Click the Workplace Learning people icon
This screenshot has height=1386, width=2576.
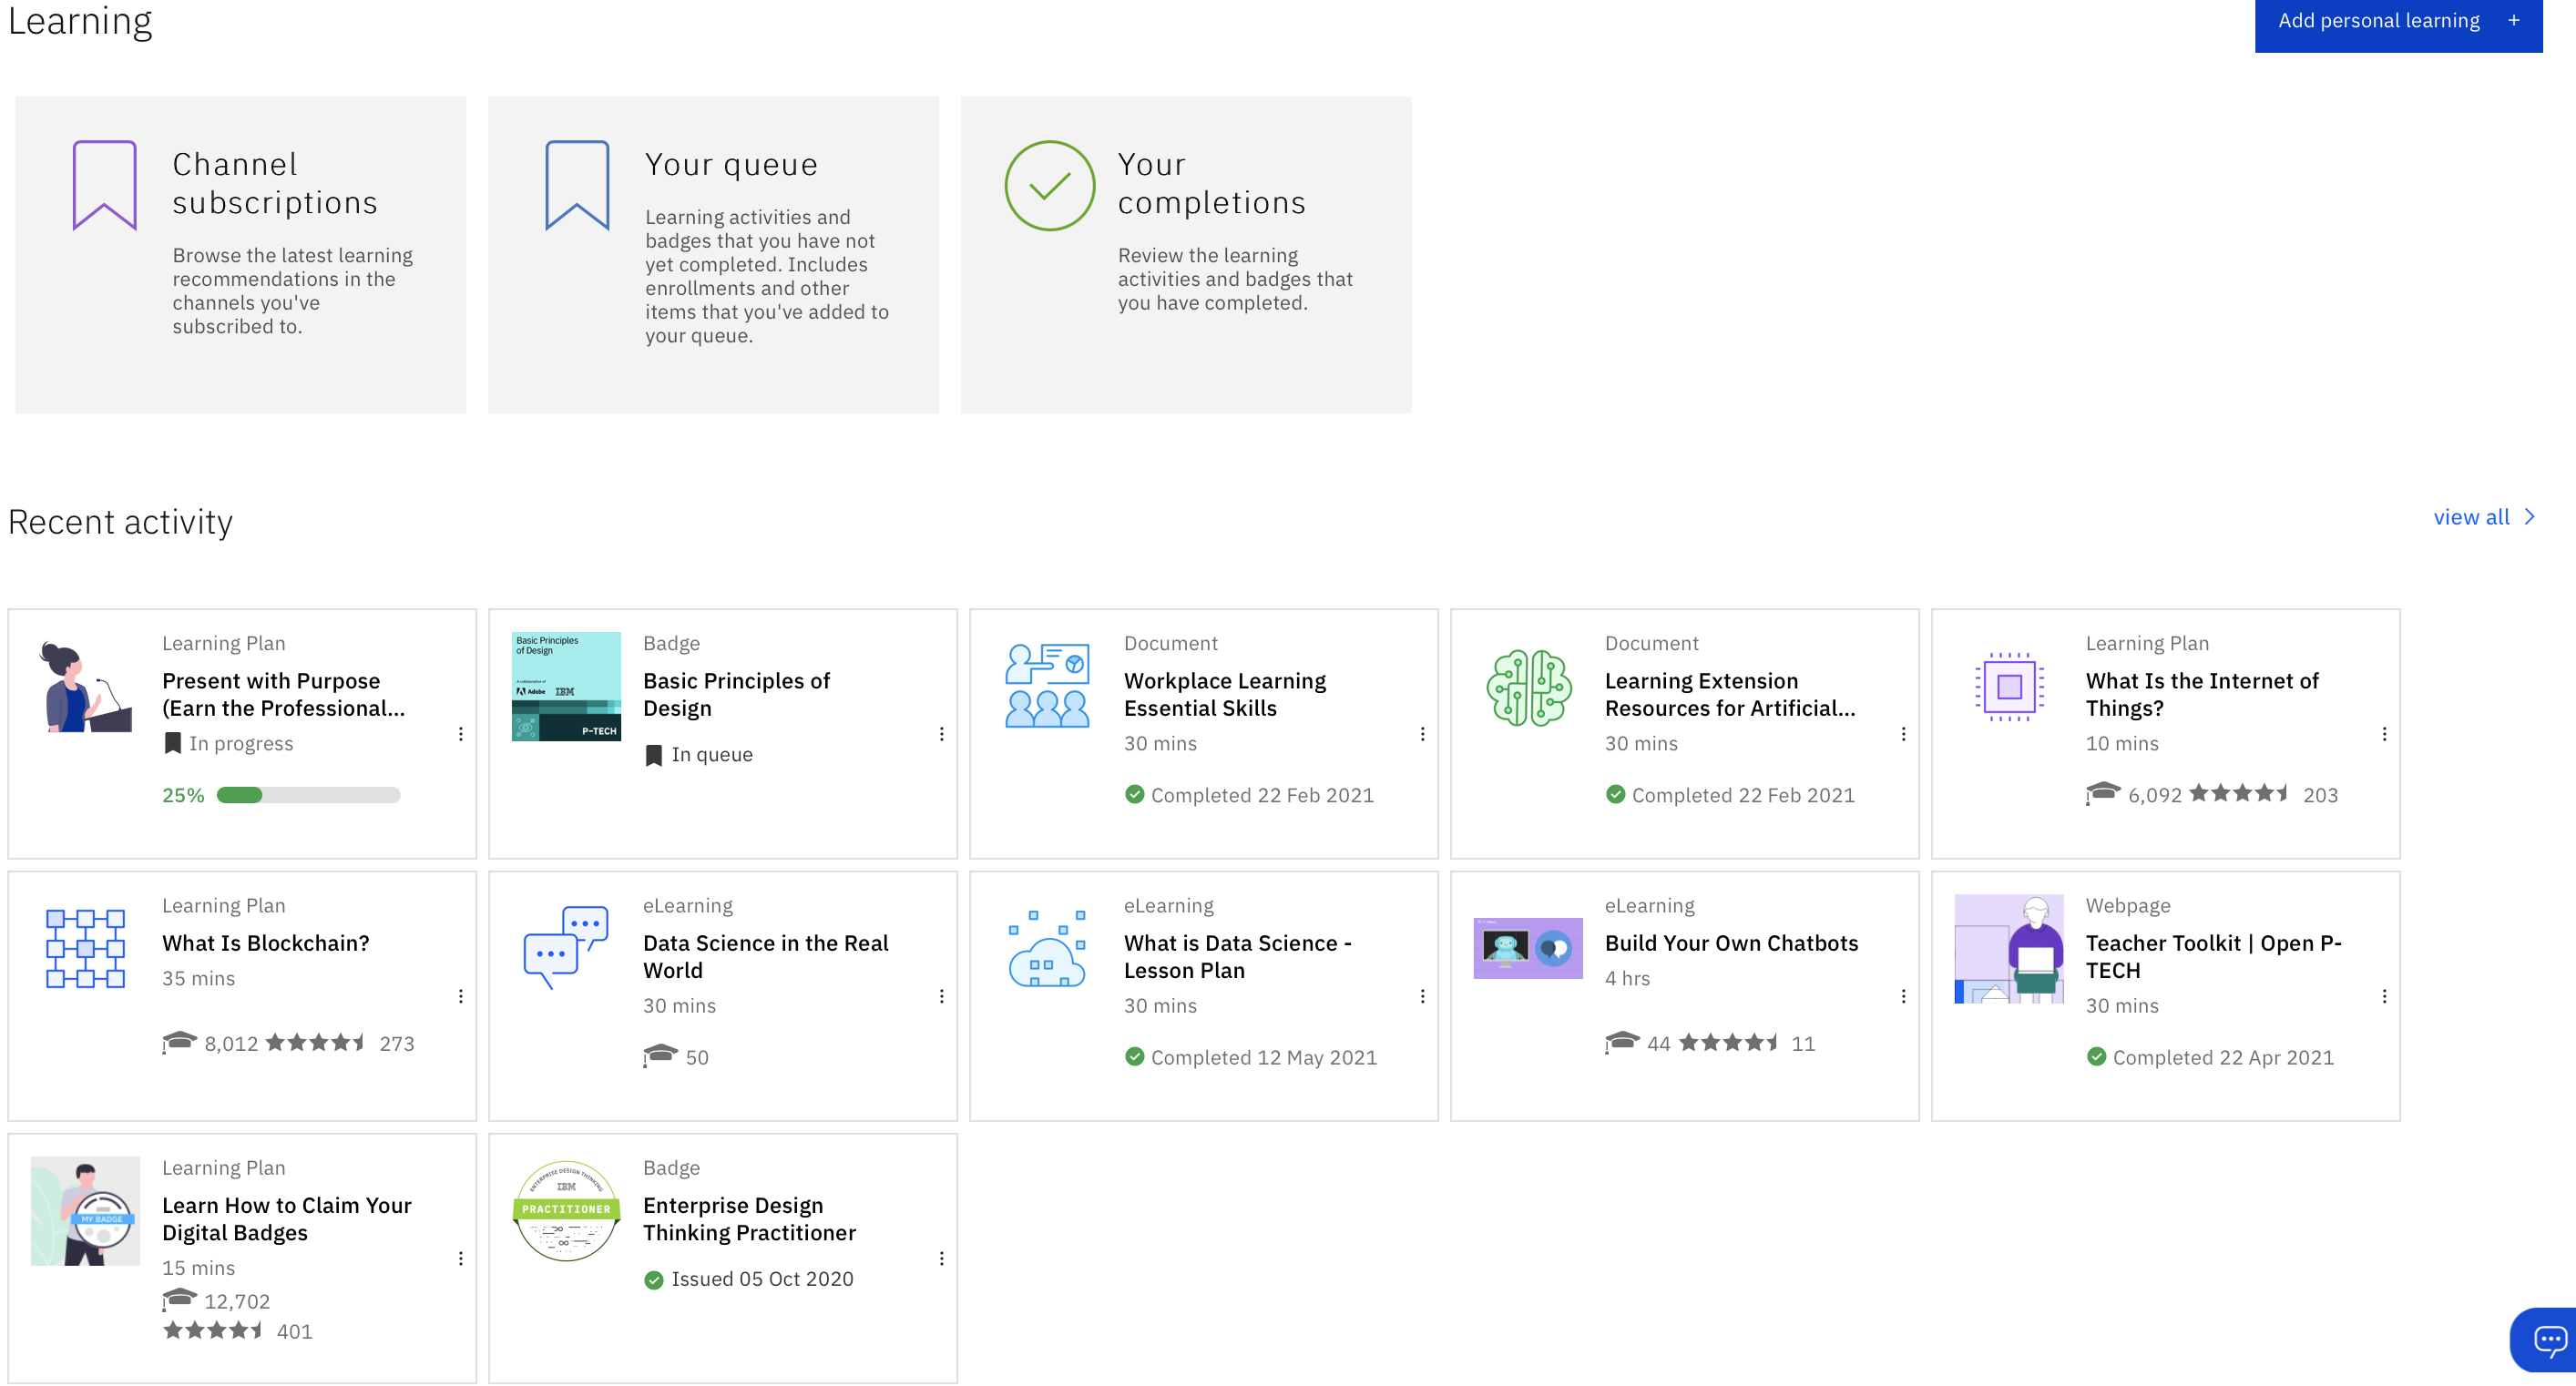tap(1047, 685)
